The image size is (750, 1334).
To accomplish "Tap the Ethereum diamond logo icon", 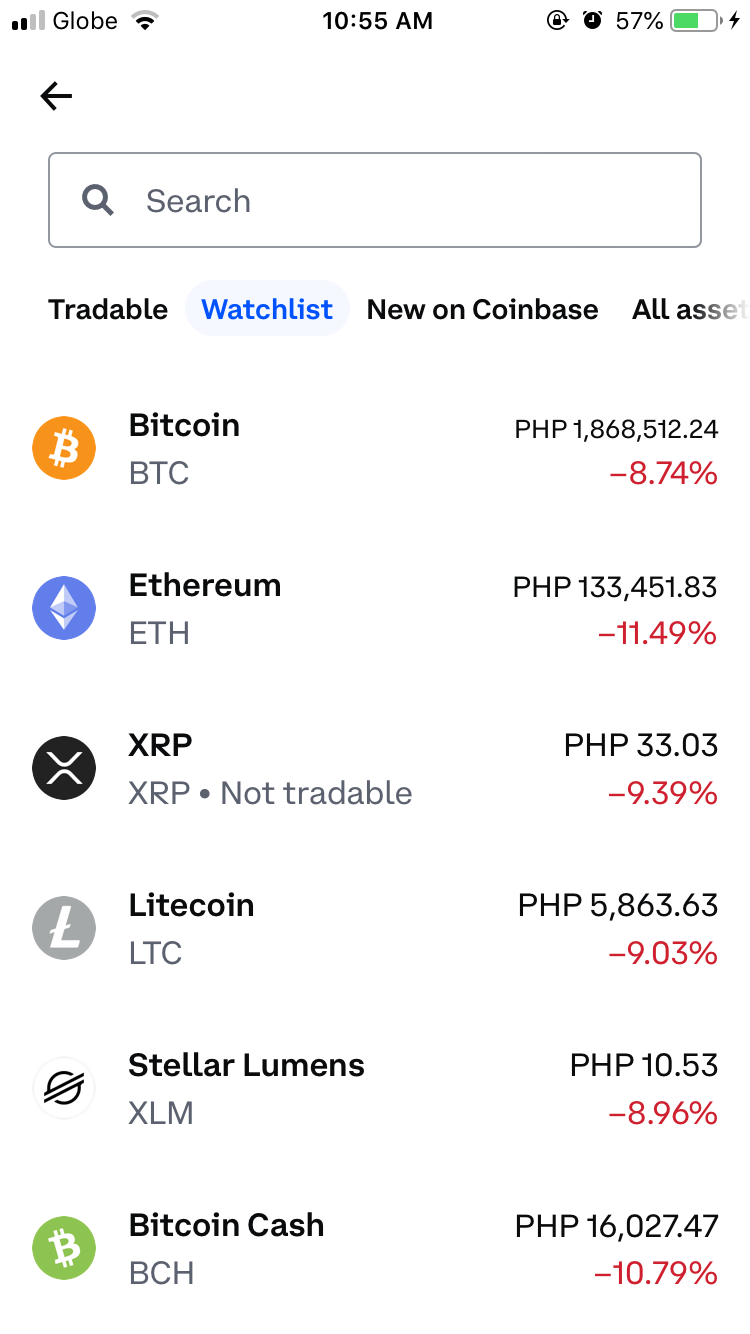I will [x=64, y=608].
